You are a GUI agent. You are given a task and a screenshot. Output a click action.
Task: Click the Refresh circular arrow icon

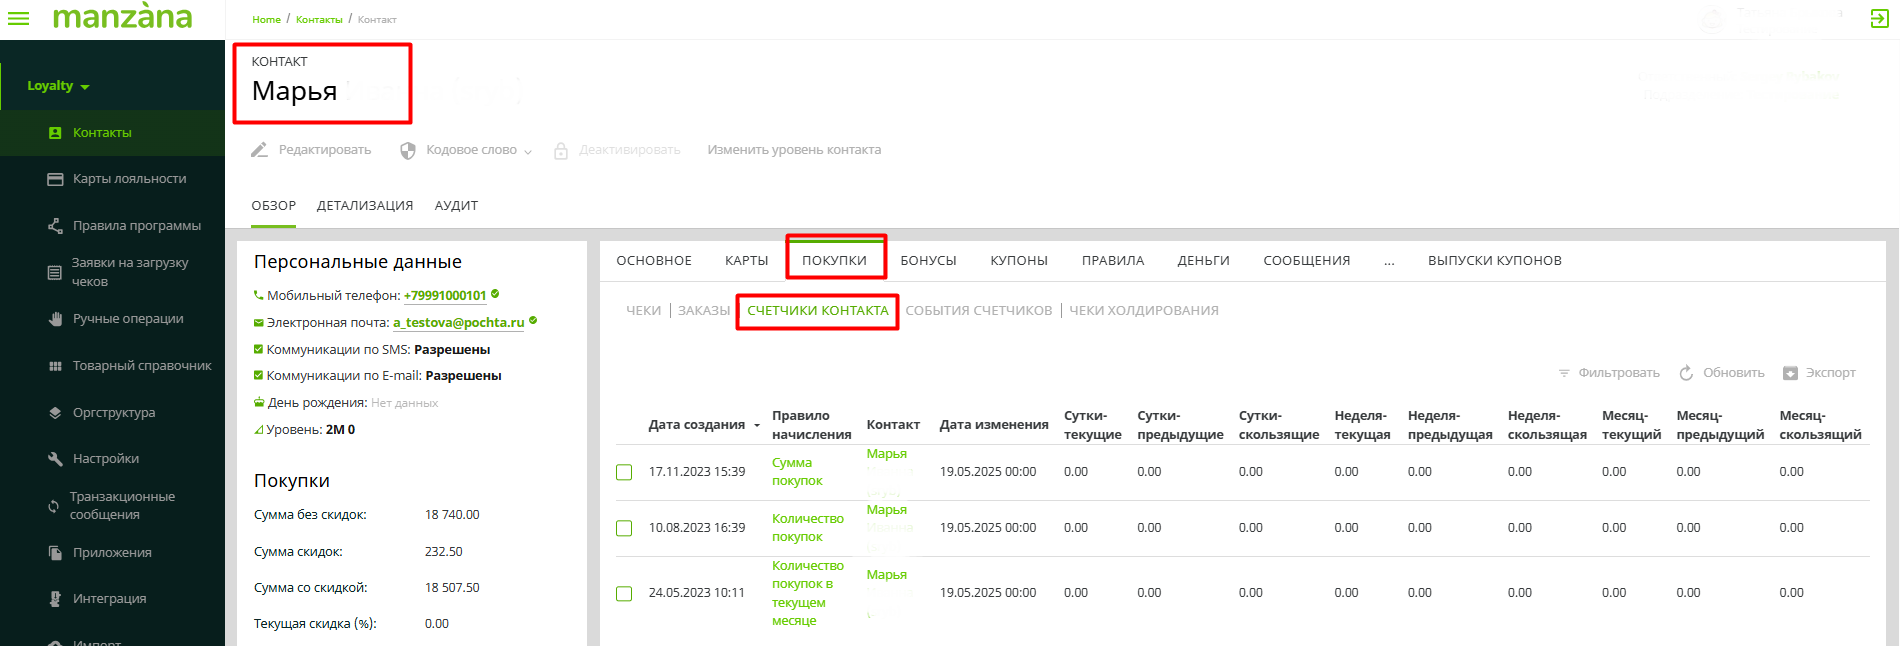tap(1686, 373)
